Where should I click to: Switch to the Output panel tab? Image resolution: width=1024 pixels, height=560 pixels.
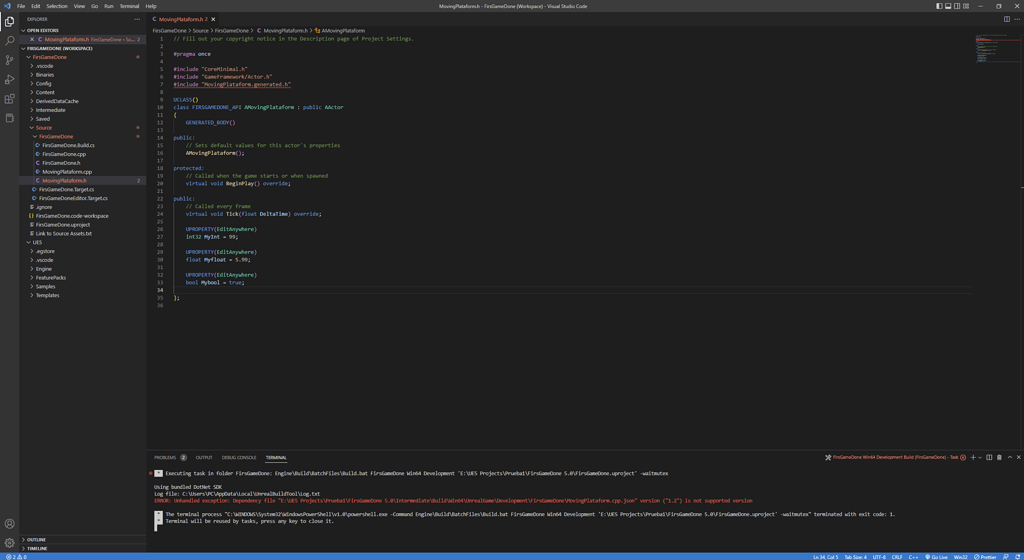(204, 458)
